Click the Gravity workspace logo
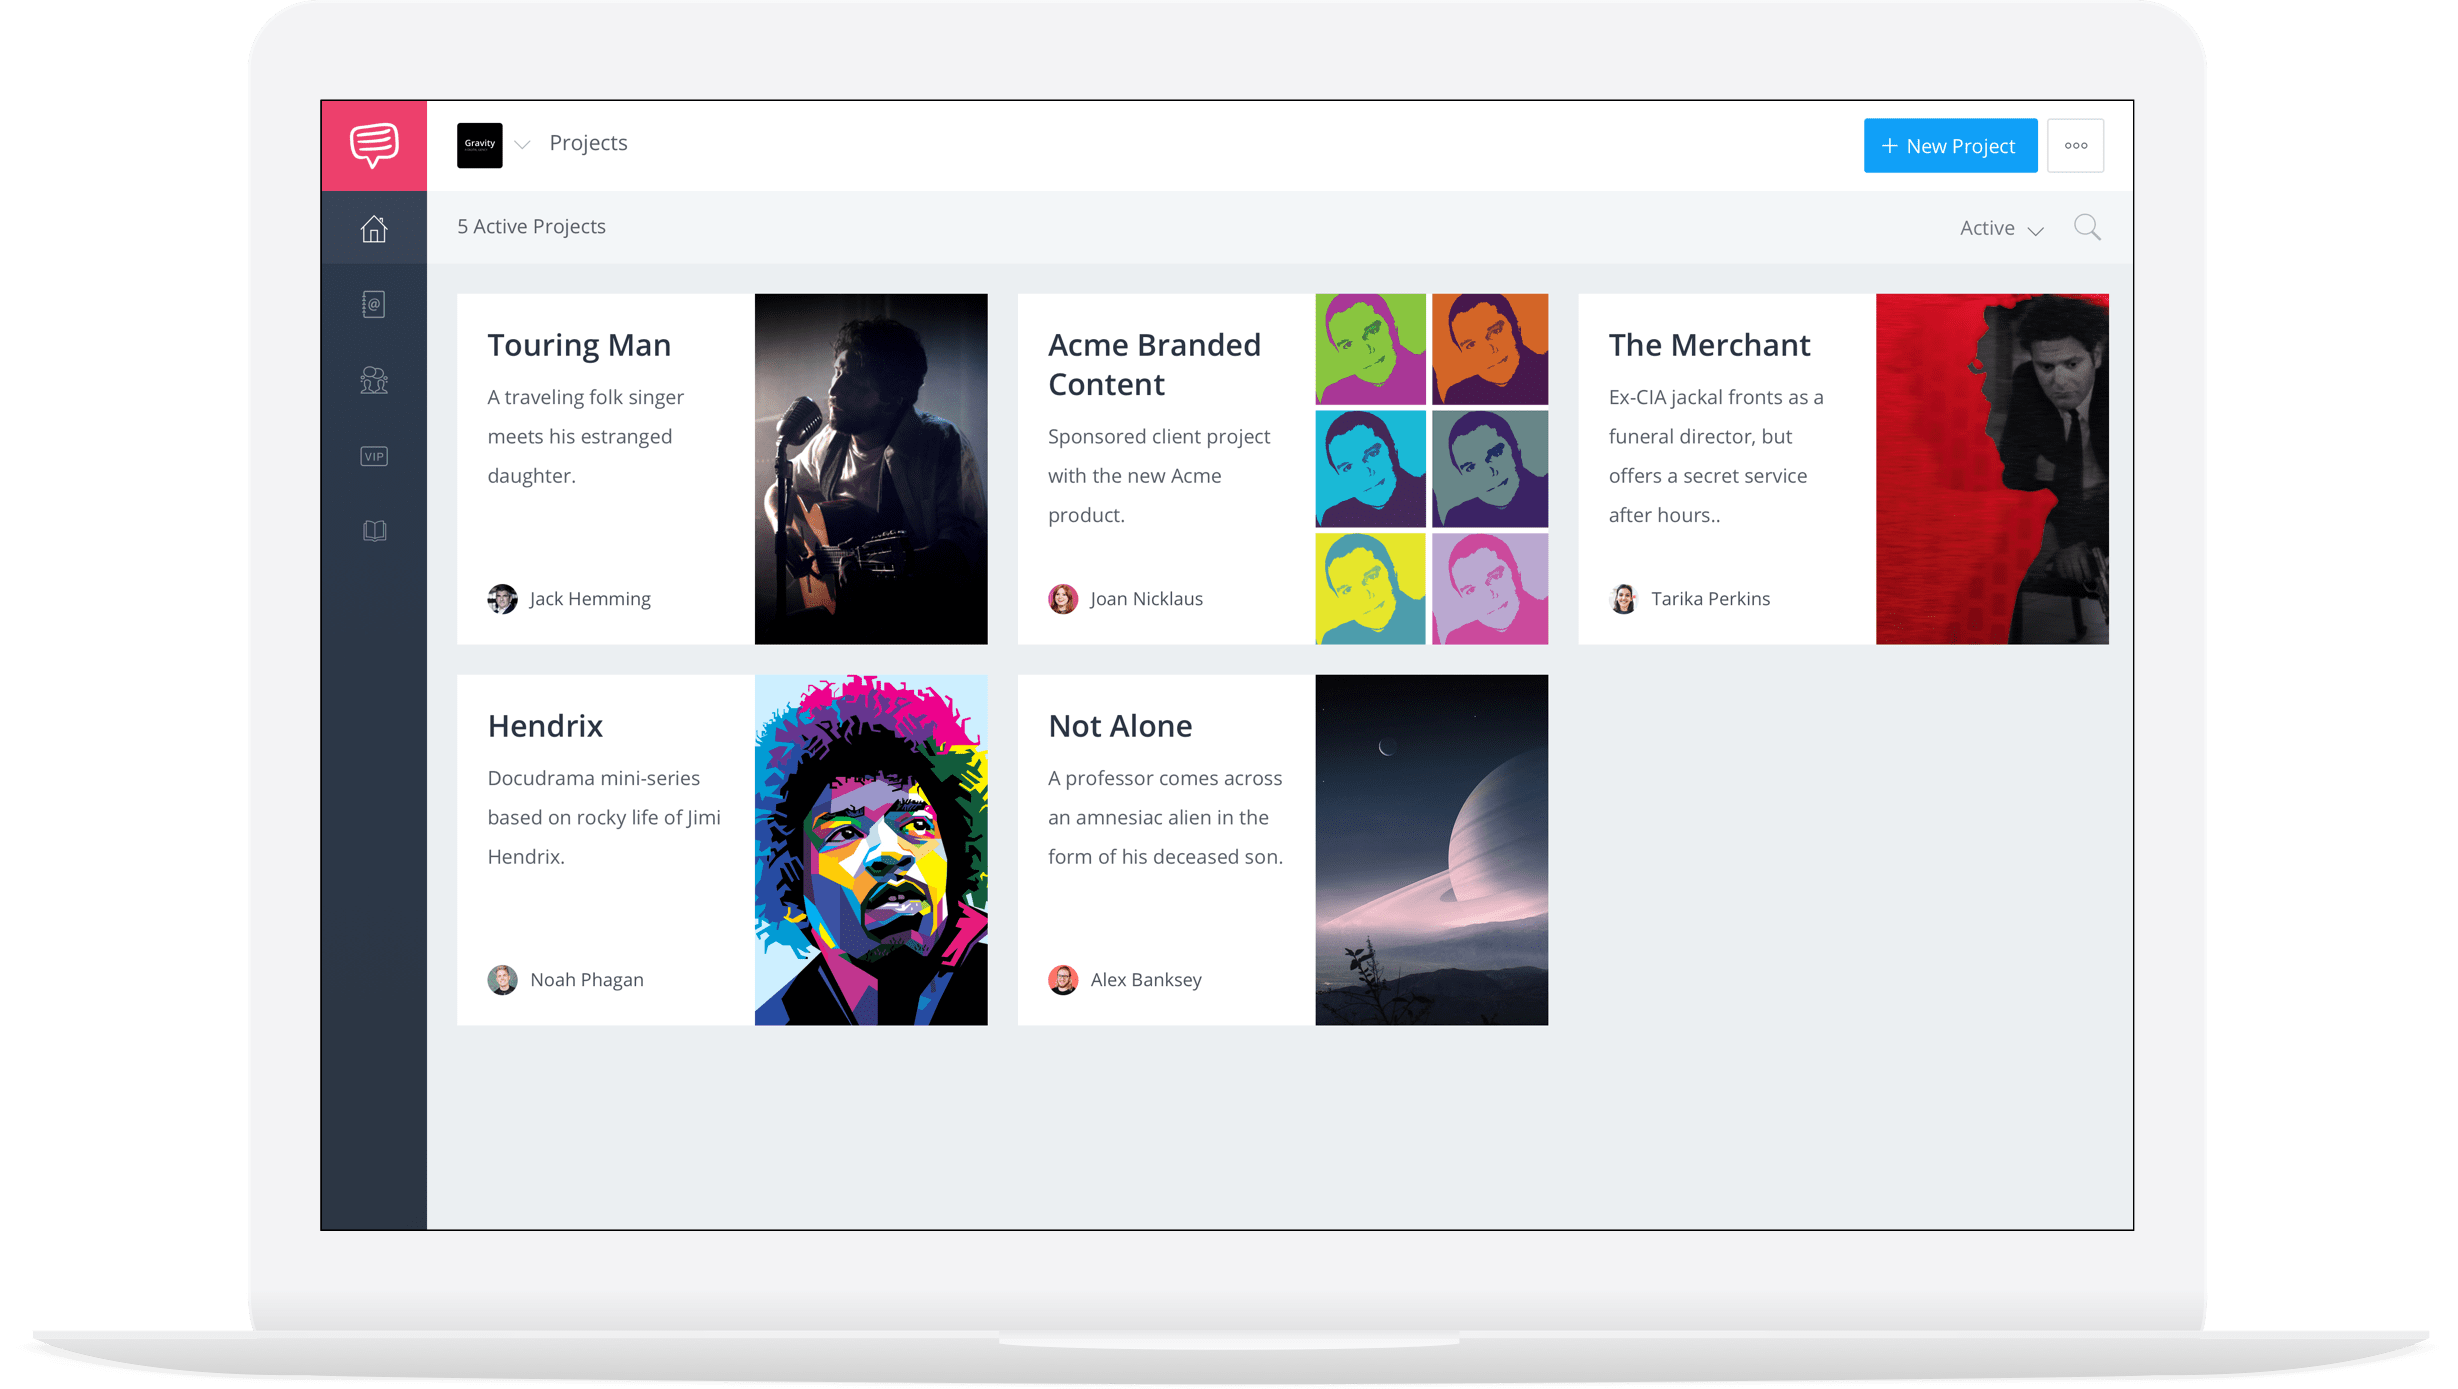The width and height of the screenshot is (2458, 1389). tap(481, 145)
